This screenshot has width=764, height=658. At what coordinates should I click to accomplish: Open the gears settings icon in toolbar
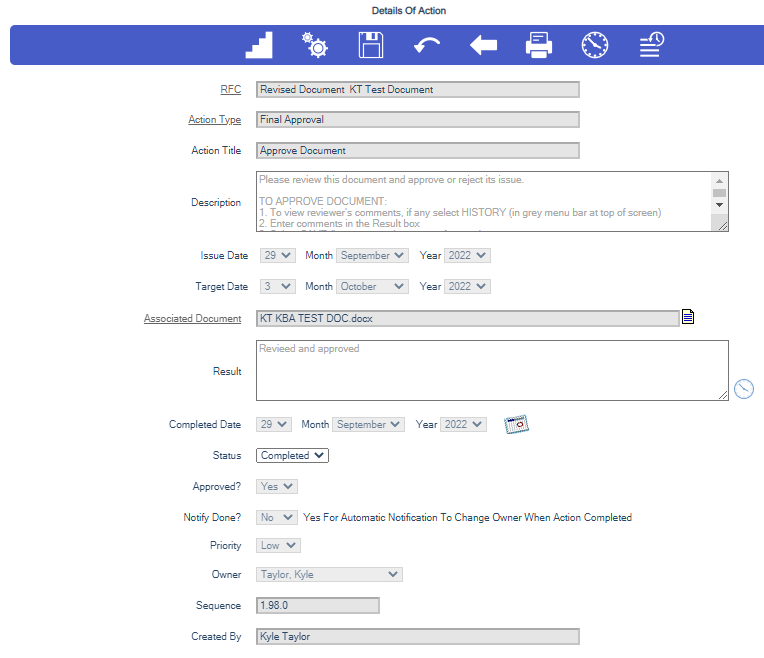[315, 45]
